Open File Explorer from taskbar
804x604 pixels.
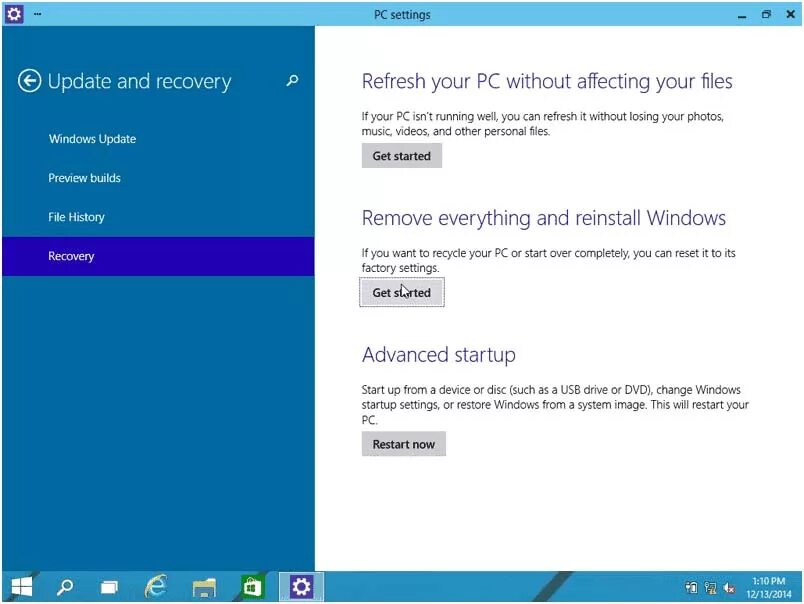(x=204, y=588)
